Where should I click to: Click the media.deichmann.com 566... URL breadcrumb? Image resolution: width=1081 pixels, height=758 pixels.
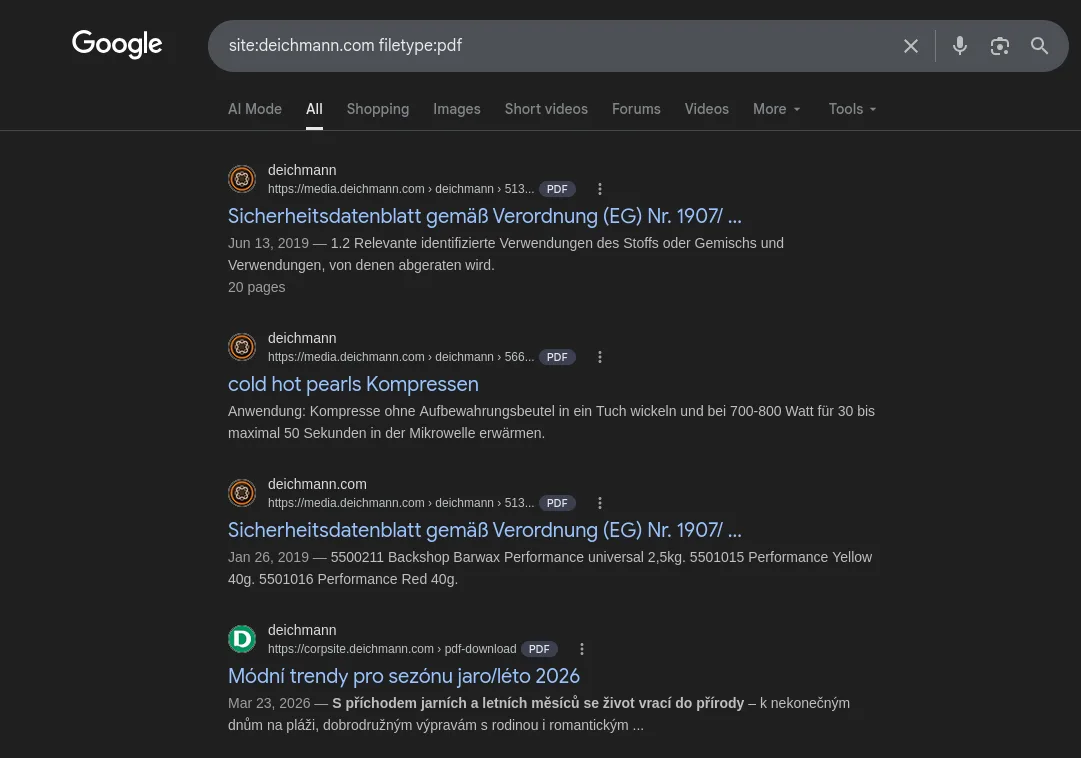point(401,357)
